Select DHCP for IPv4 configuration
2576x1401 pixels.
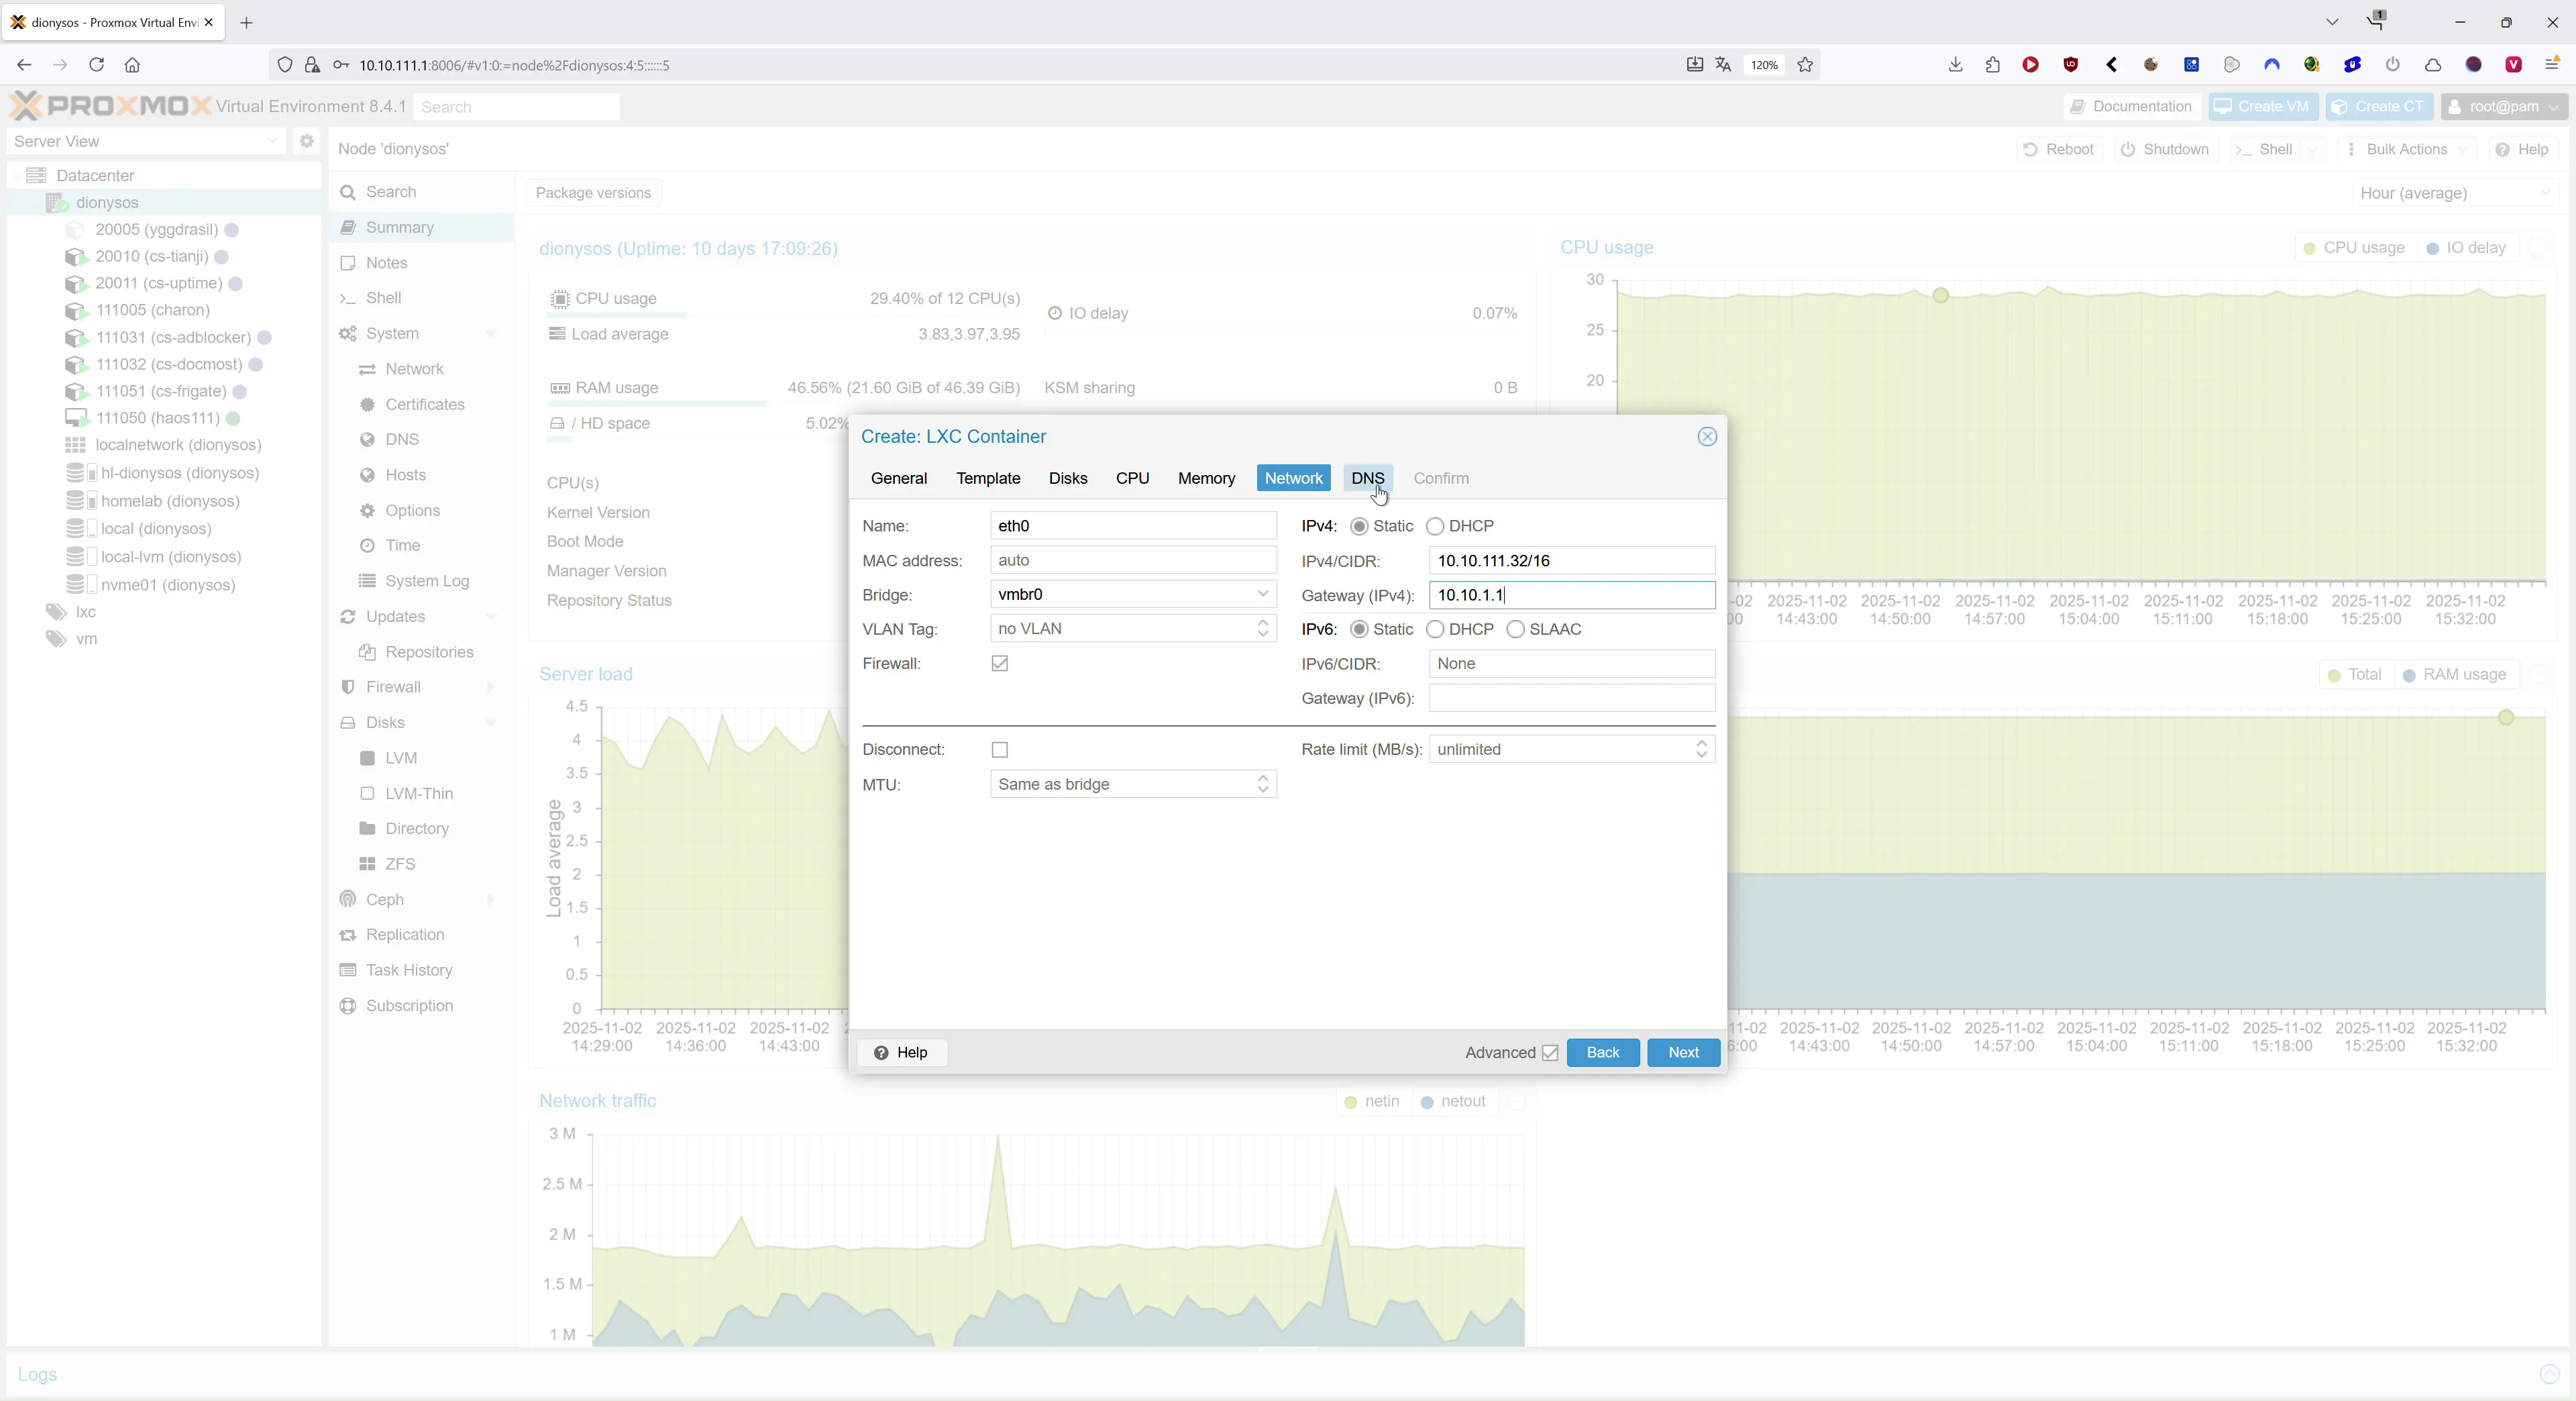[x=1436, y=526]
